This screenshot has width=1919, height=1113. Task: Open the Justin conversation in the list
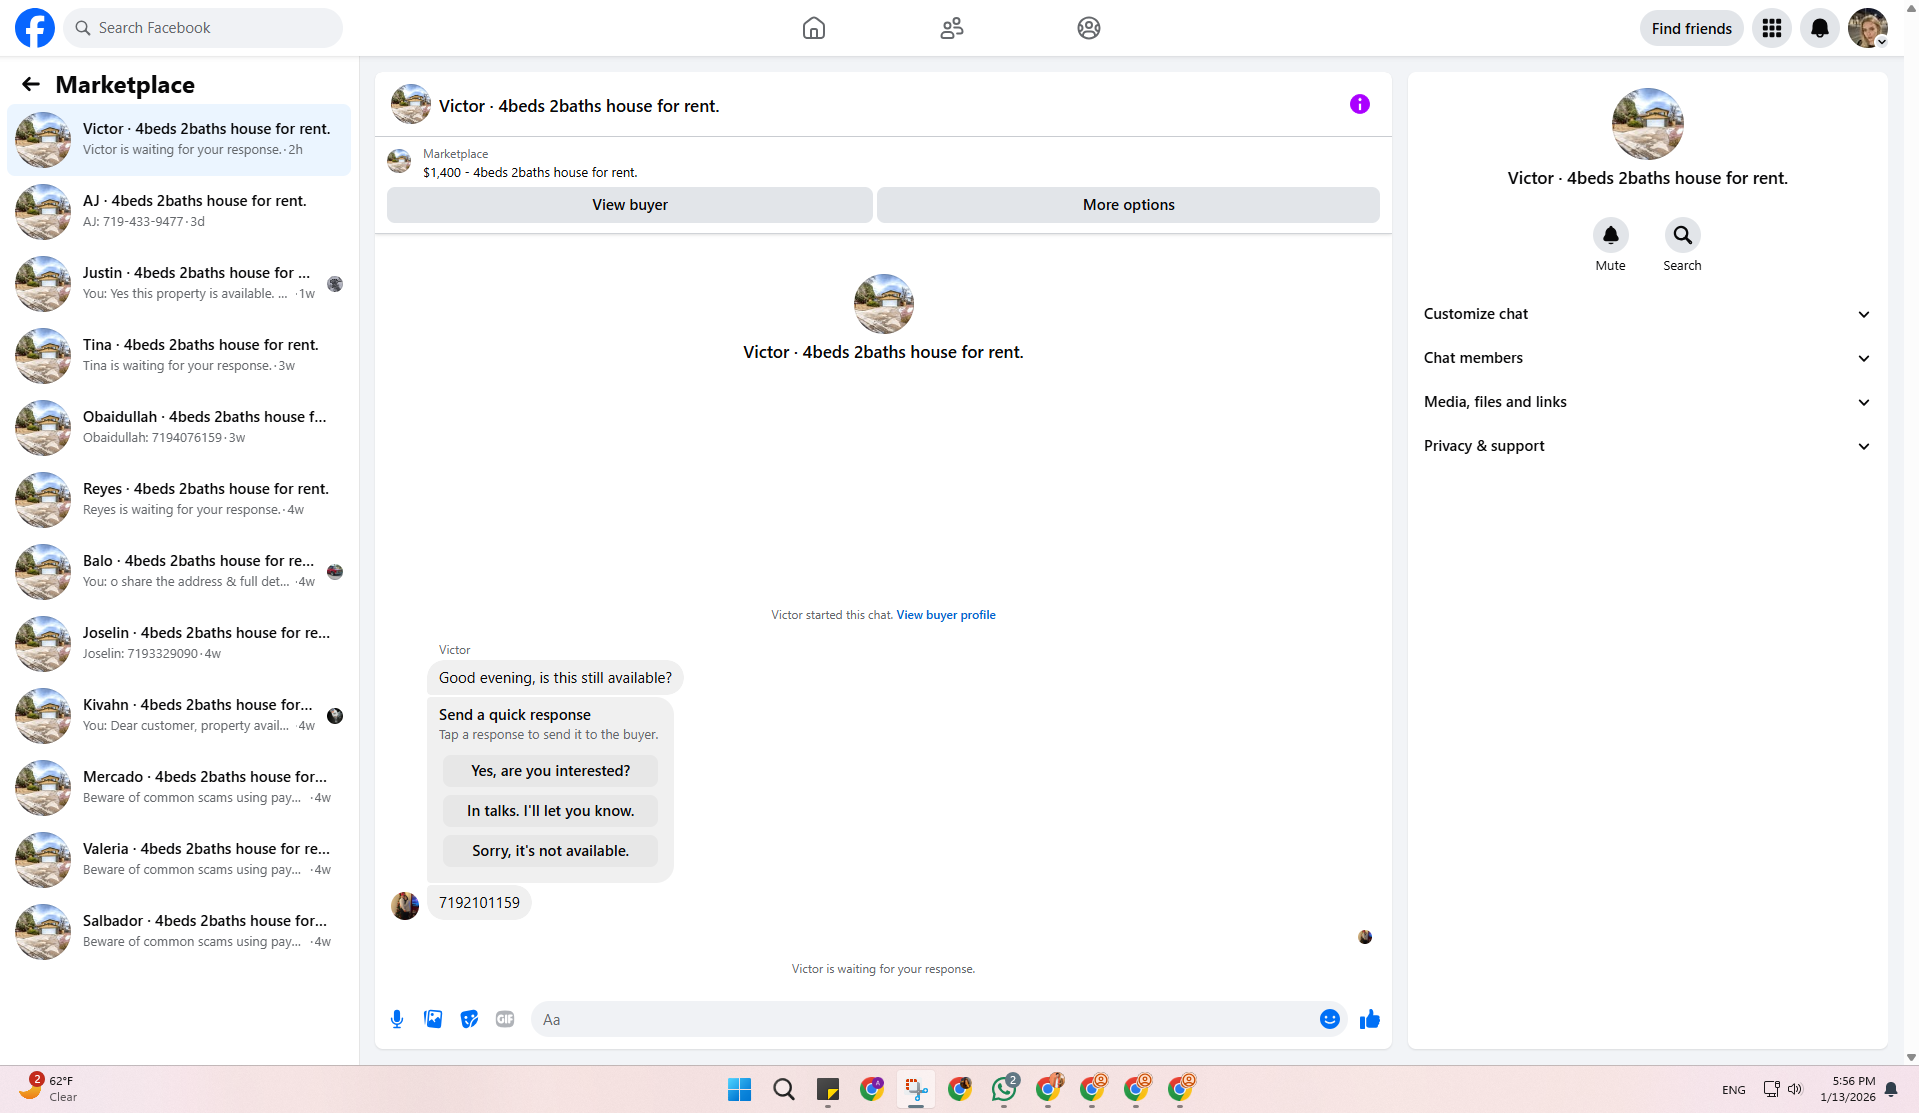tap(179, 284)
